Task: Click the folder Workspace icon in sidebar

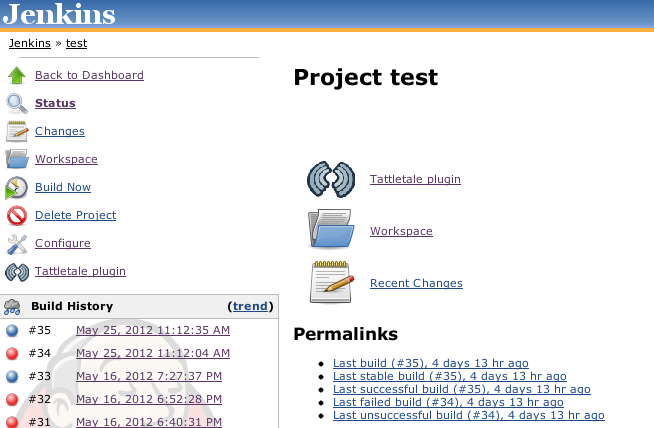Action: coord(17,159)
